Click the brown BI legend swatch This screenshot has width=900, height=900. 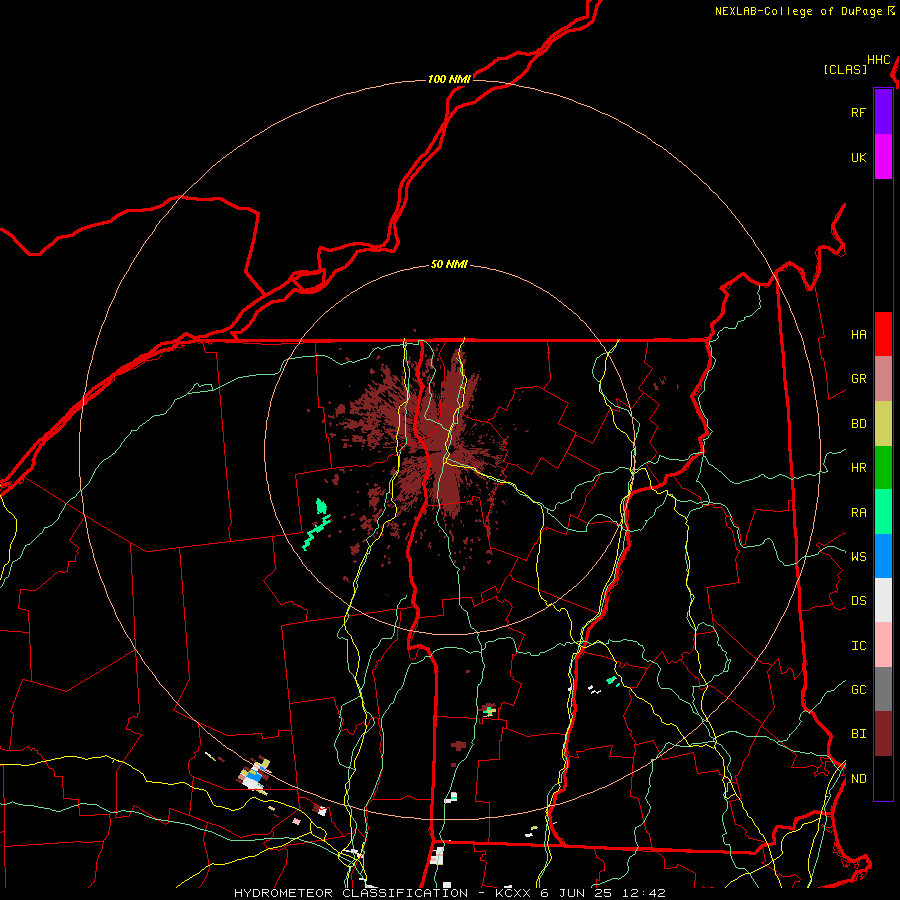tap(883, 734)
